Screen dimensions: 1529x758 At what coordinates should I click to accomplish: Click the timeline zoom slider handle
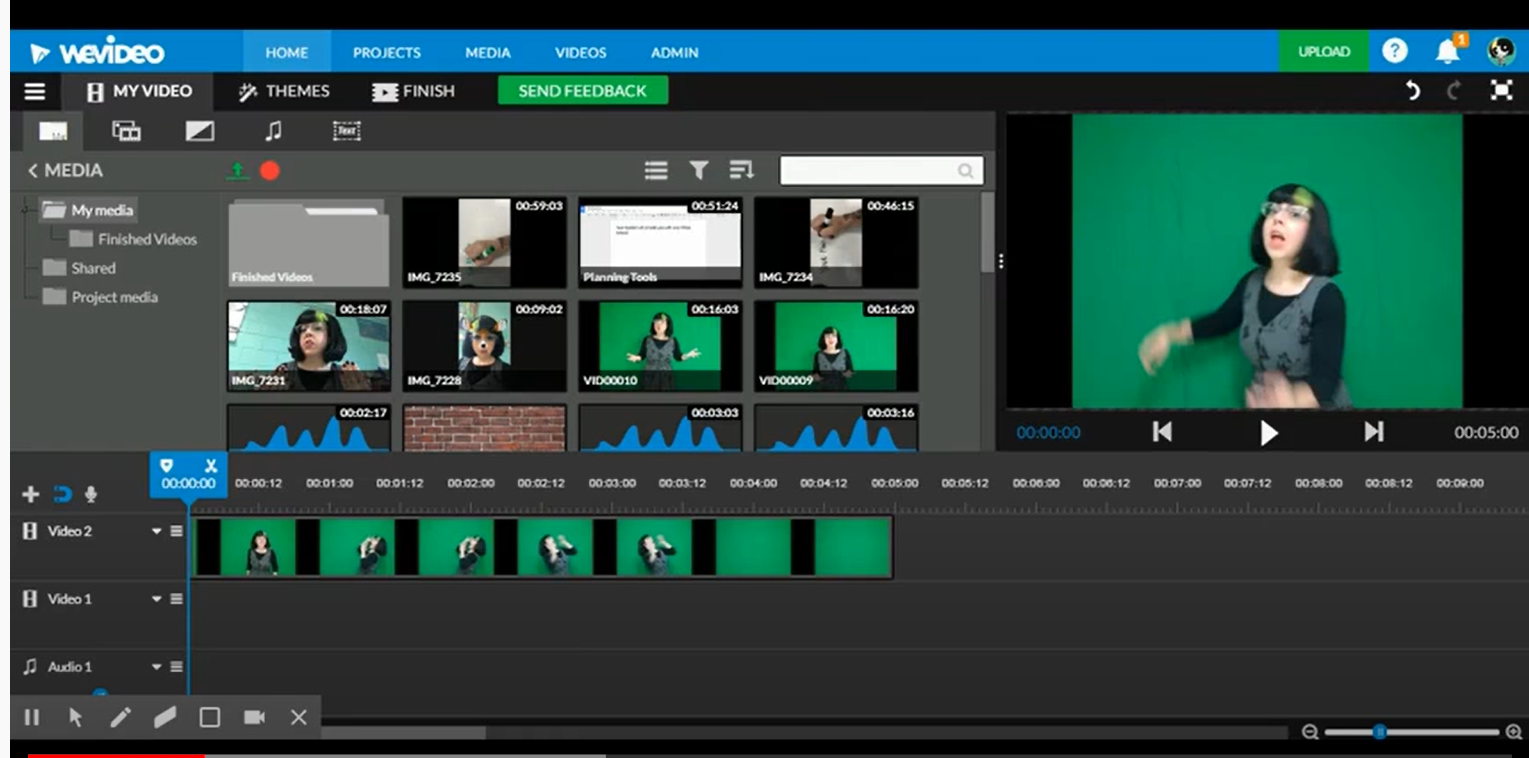pos(1379,732)
